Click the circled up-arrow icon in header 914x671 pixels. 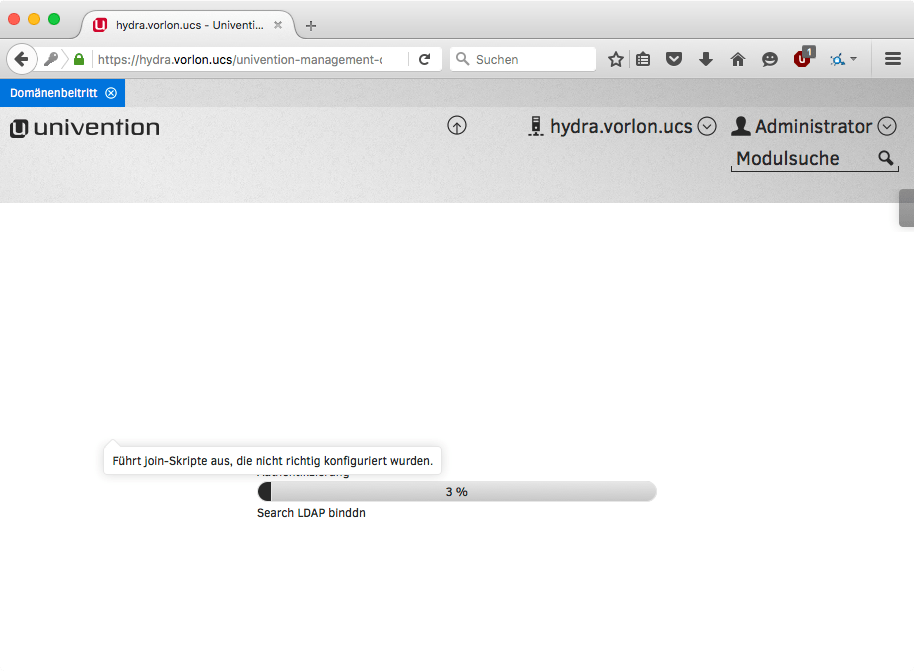(x=457, y=126)
